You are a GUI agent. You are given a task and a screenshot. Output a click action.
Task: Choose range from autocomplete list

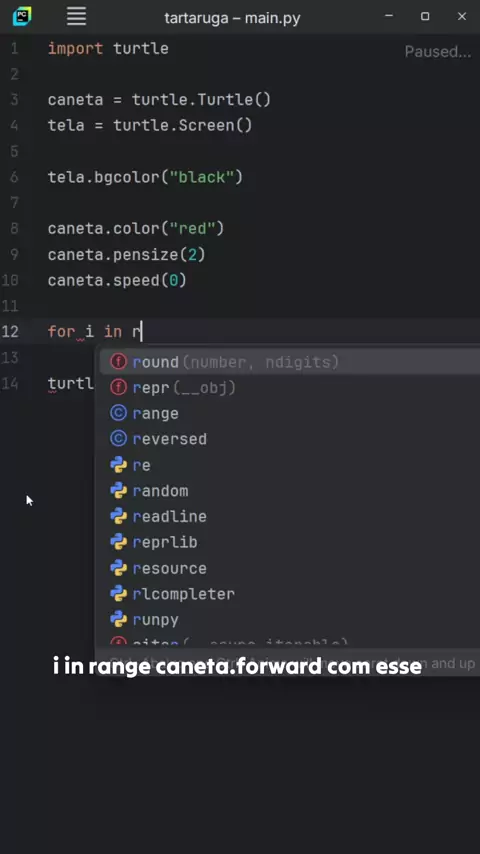289,413
